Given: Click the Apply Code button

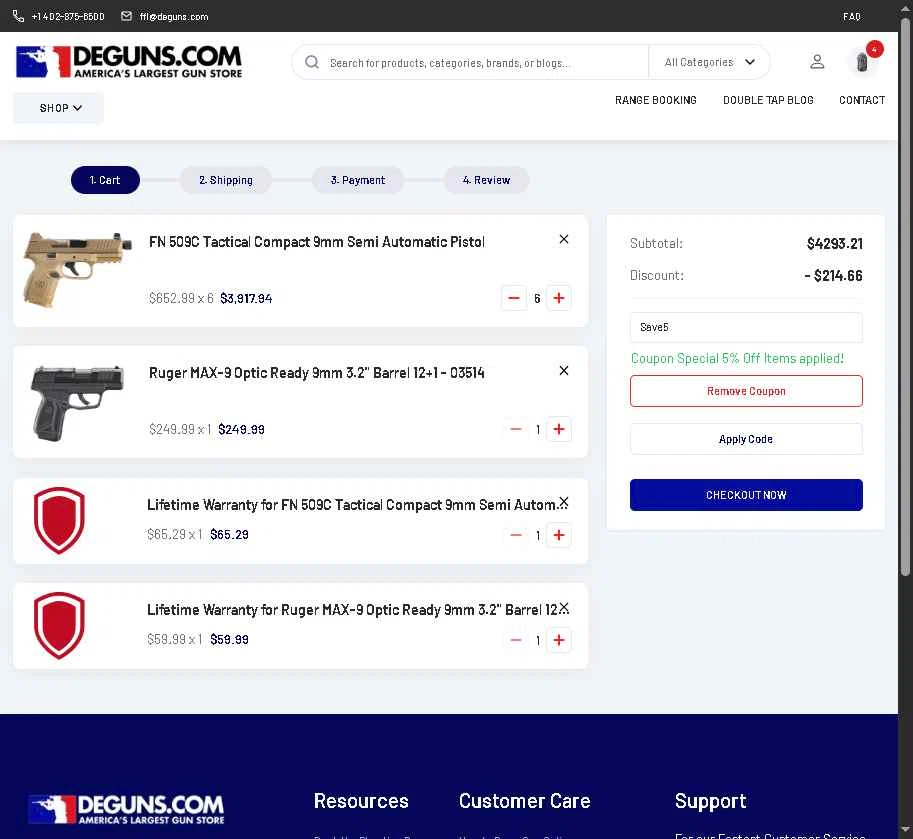Looking at the screenshot, I should click(746, 439).
